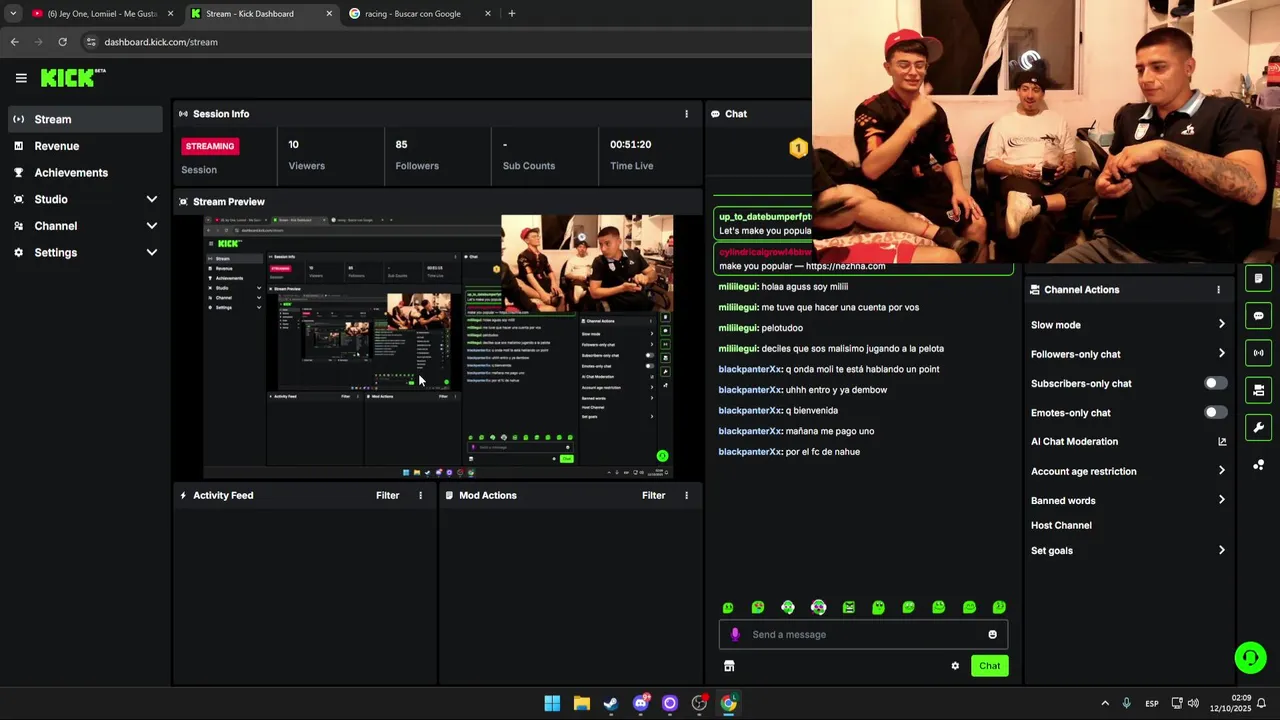The image size is (1280, 720).
Task: Select Revenue in the sidebar
Action: tap(85, 146)
